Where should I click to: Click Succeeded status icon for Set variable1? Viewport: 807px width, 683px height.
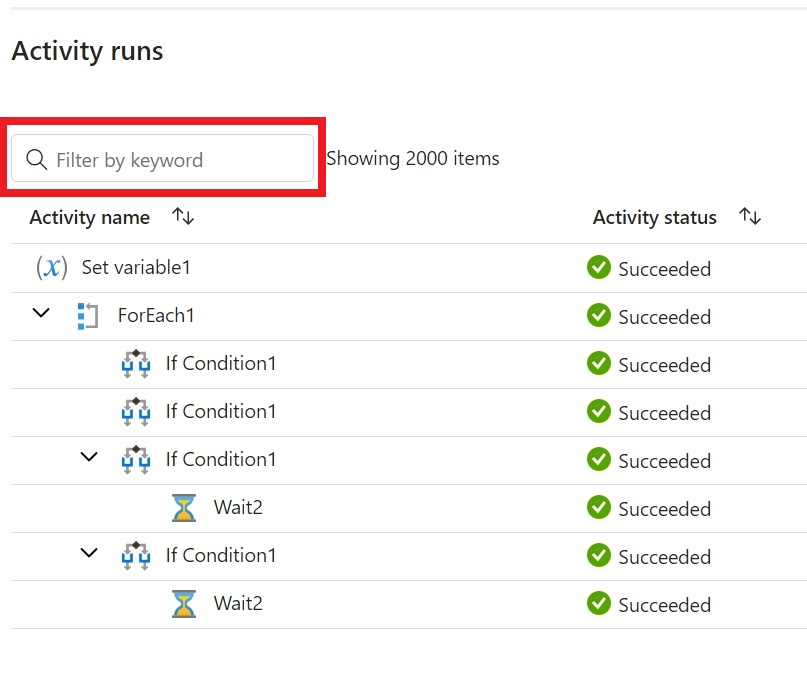coord(598,267)
